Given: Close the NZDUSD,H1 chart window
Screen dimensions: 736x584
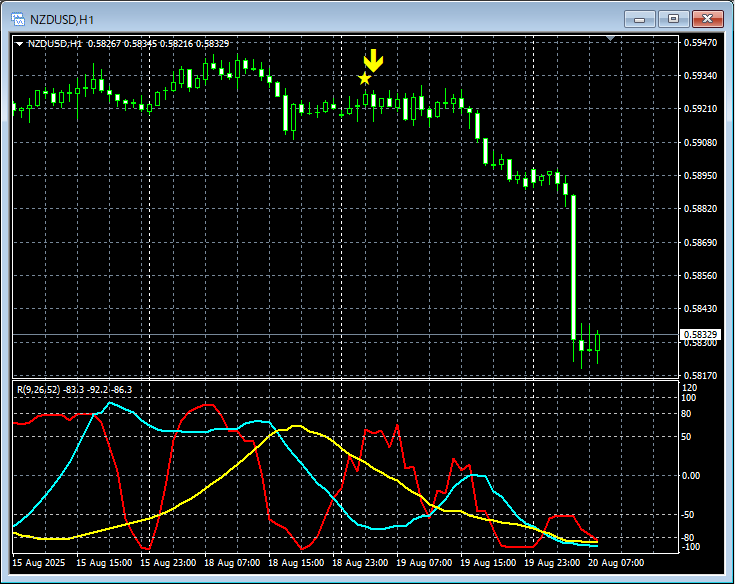Looking at the screenshot, I should [x=707, y=19].
